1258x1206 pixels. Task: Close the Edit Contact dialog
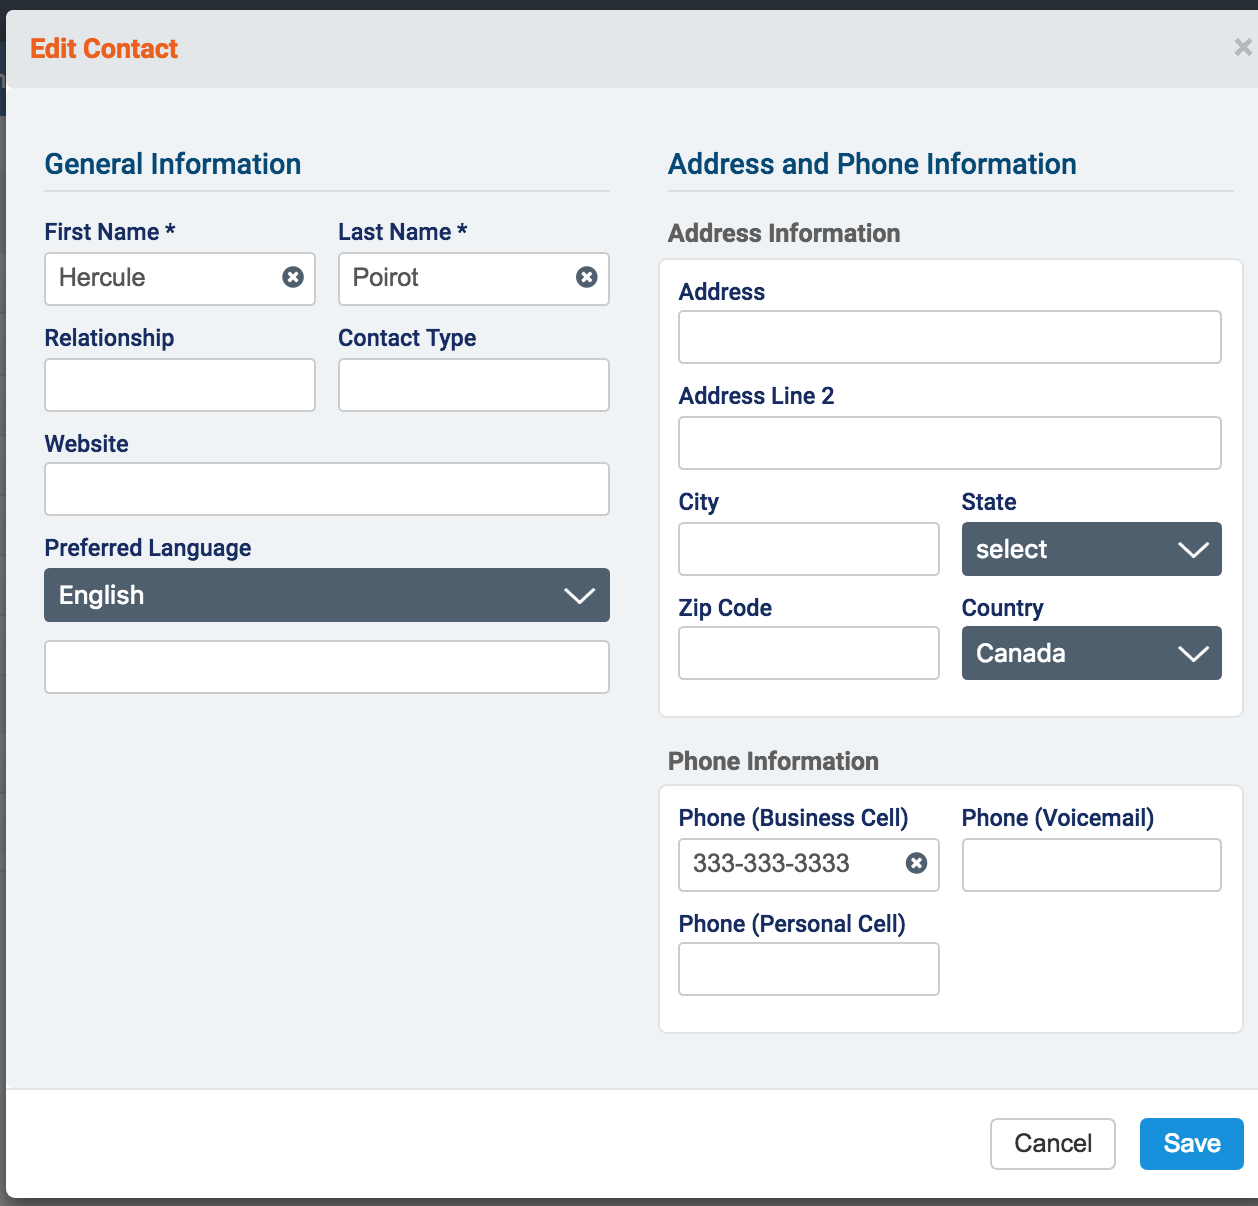(x=1242, y=47)
